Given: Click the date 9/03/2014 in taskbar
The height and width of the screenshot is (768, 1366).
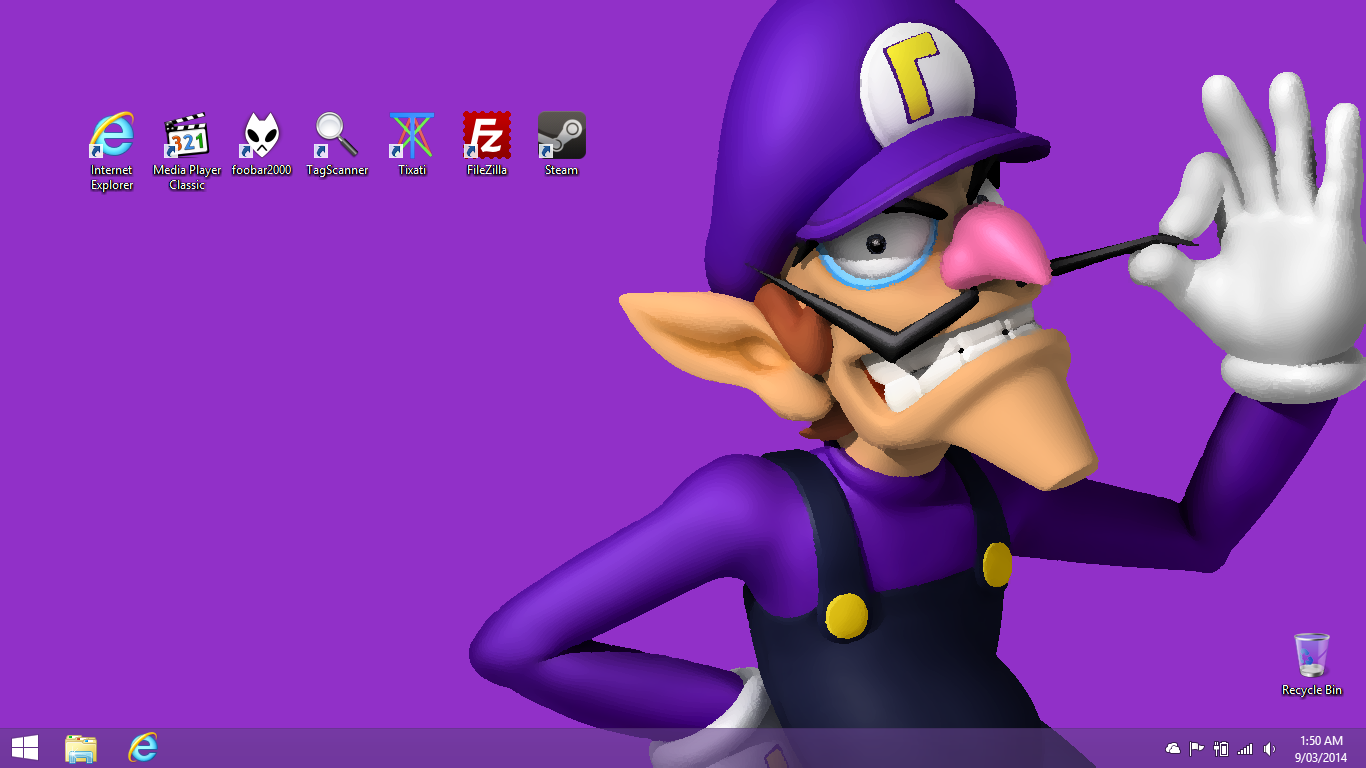Looking at the screenshot, I should point(1321,757).
